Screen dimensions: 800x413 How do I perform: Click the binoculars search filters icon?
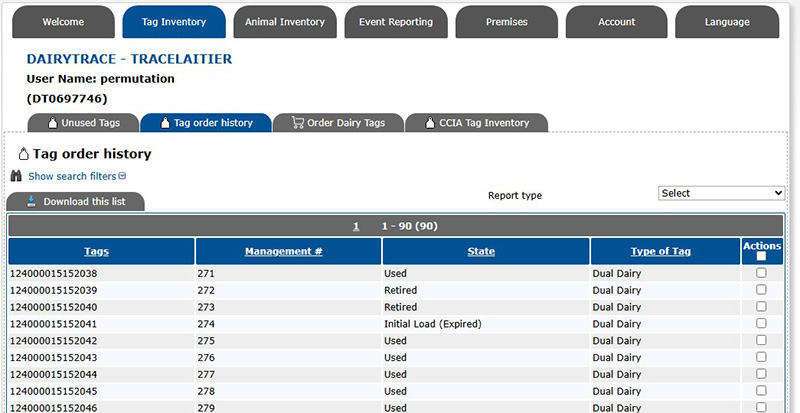(x=16, y=176)
